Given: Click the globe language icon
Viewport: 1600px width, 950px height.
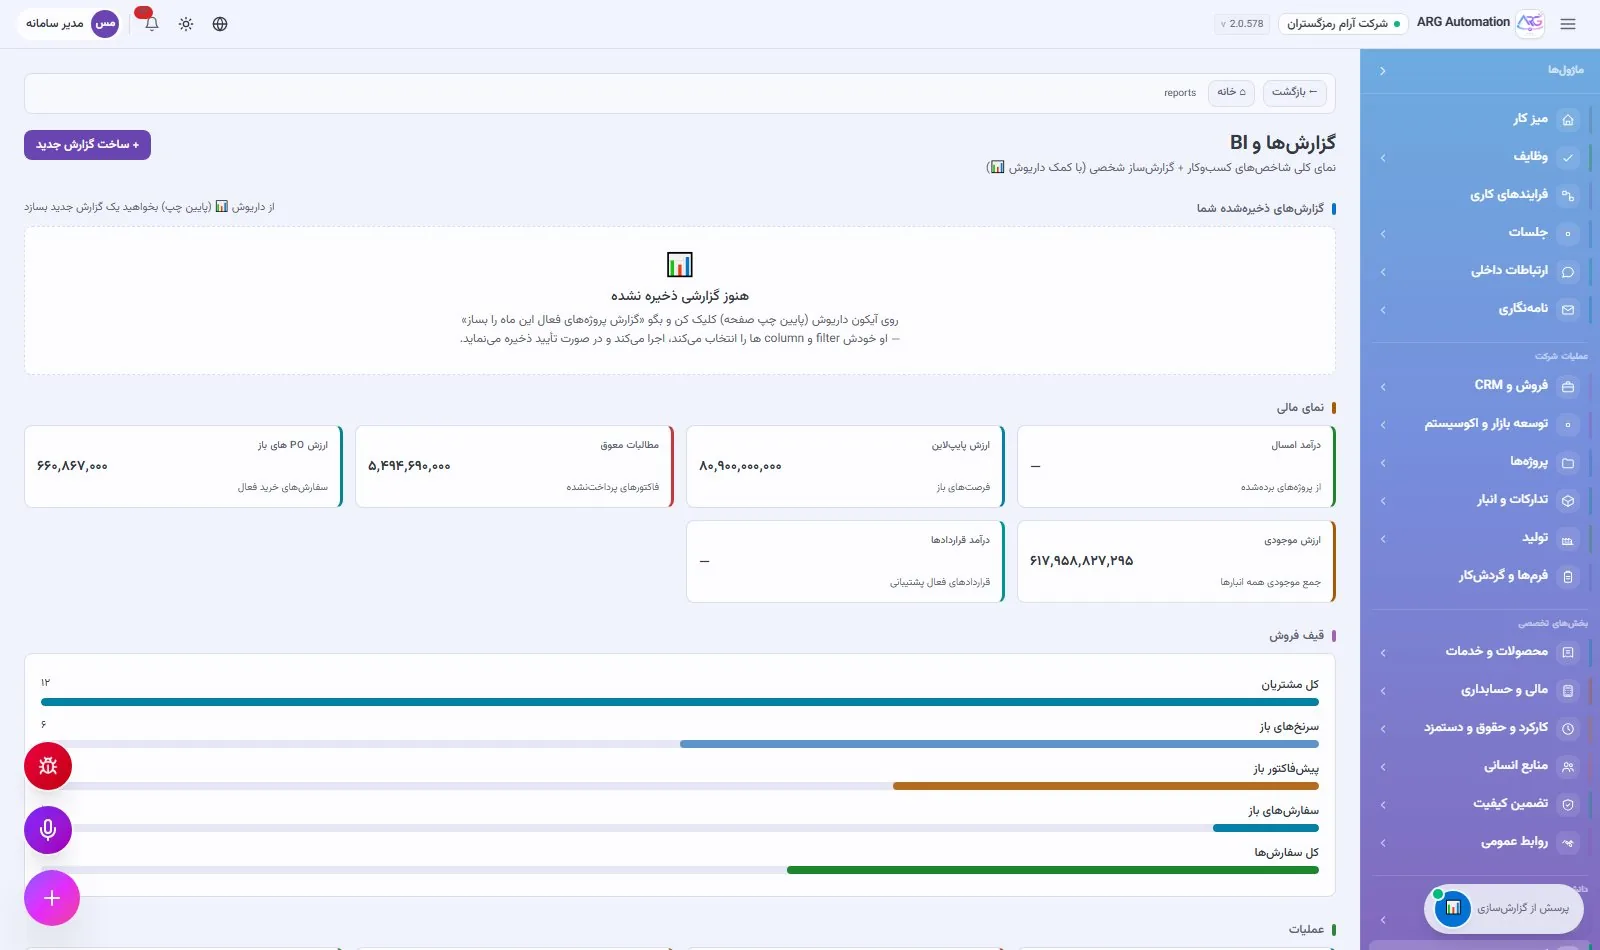Looking at the screenshot, I should click(220, 24).
